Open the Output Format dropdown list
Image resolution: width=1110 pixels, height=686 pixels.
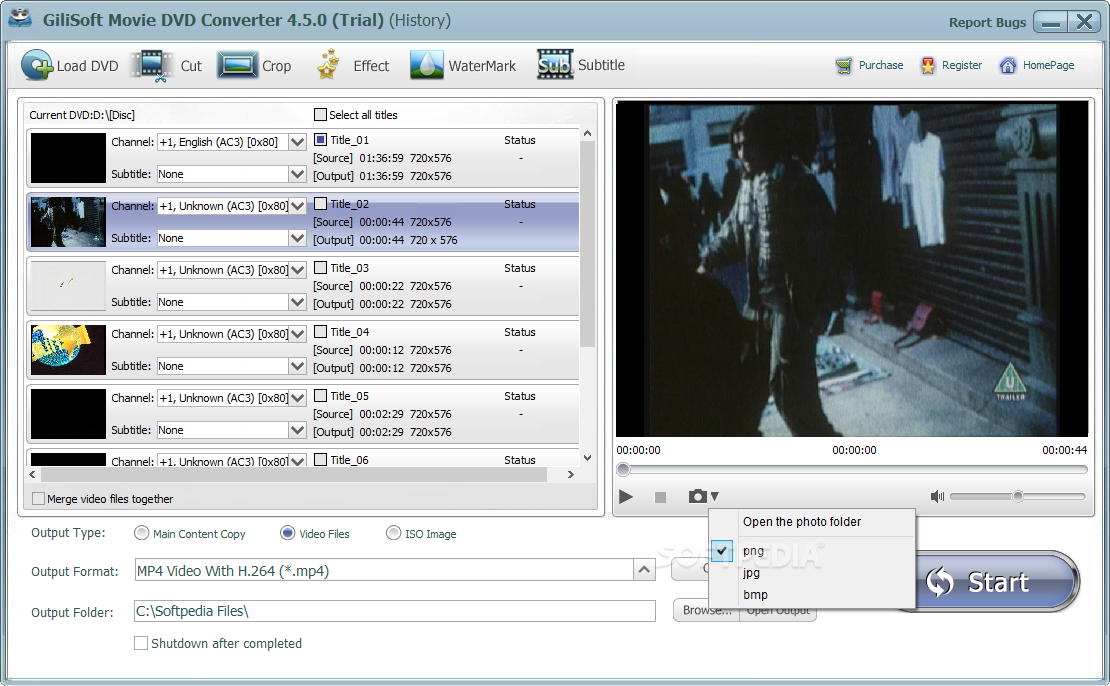click(644, 570)
